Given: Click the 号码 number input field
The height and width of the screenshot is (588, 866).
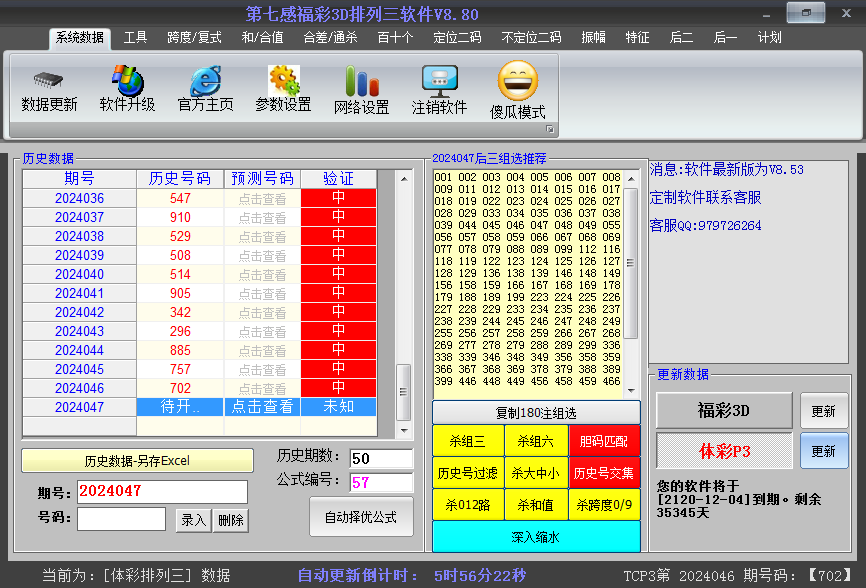Looking at the screenshot, I should pyautogui.click(x=121, y=519).
